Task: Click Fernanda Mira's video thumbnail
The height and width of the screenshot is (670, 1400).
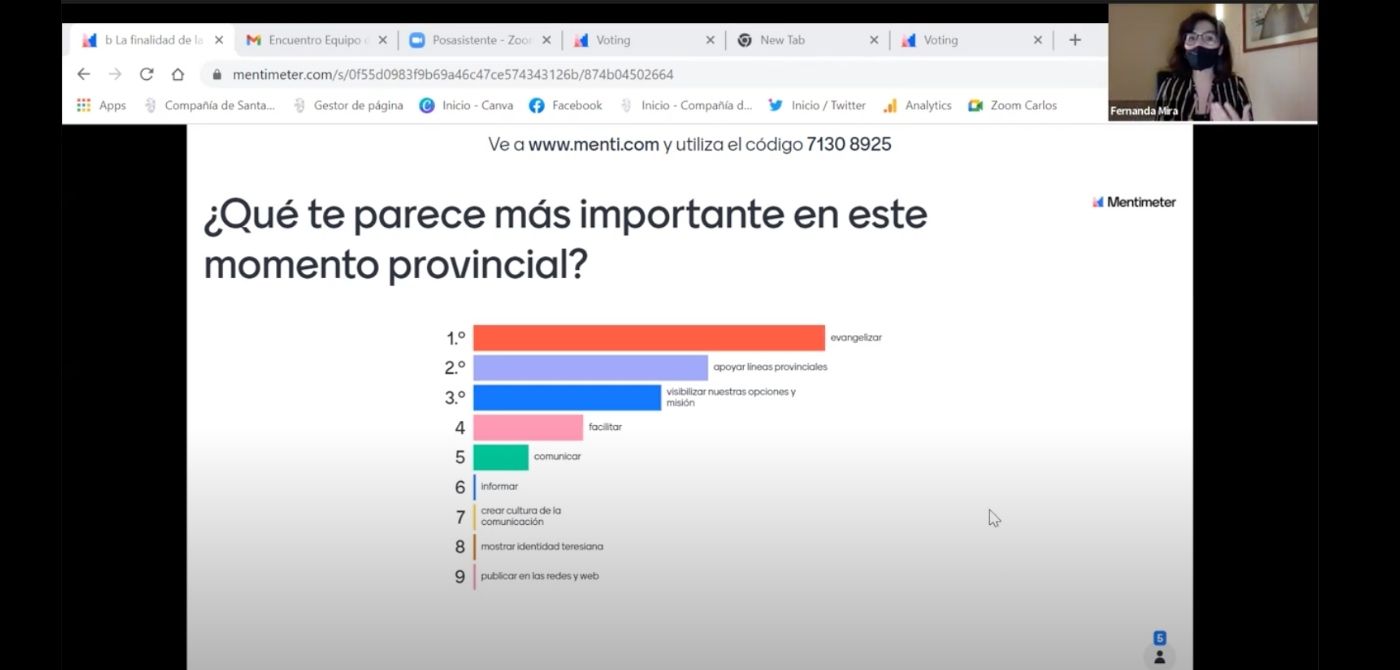Action: [x=1212, y=62]
